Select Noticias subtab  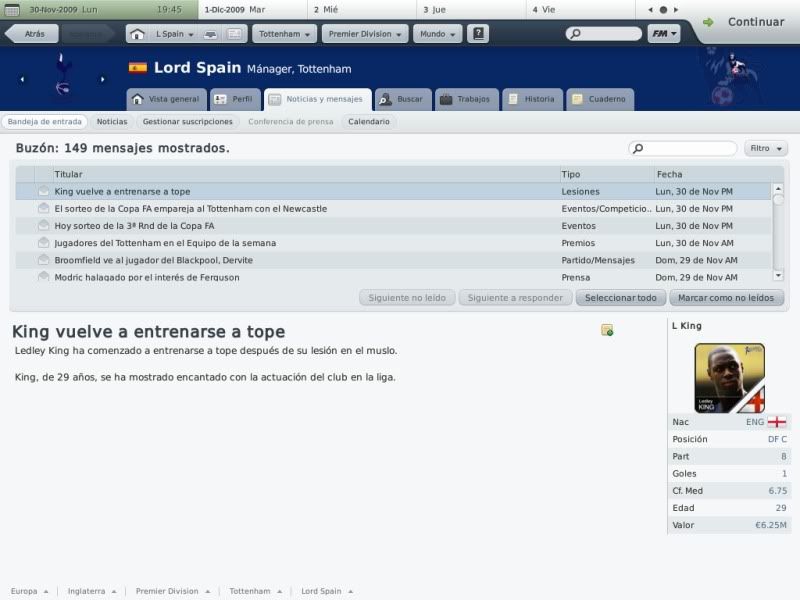coord(112,122)
